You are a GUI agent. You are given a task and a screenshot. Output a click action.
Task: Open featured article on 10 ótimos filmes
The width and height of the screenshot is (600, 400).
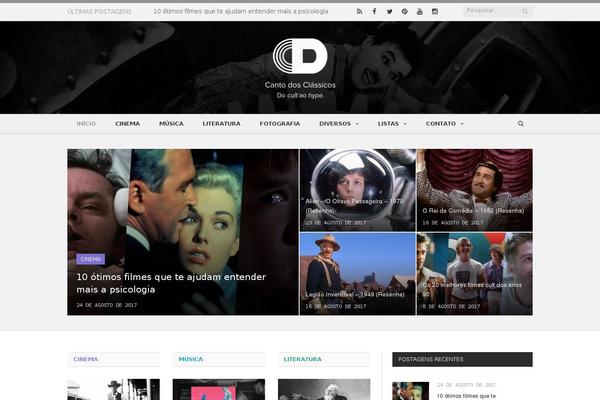click(171, 283)
